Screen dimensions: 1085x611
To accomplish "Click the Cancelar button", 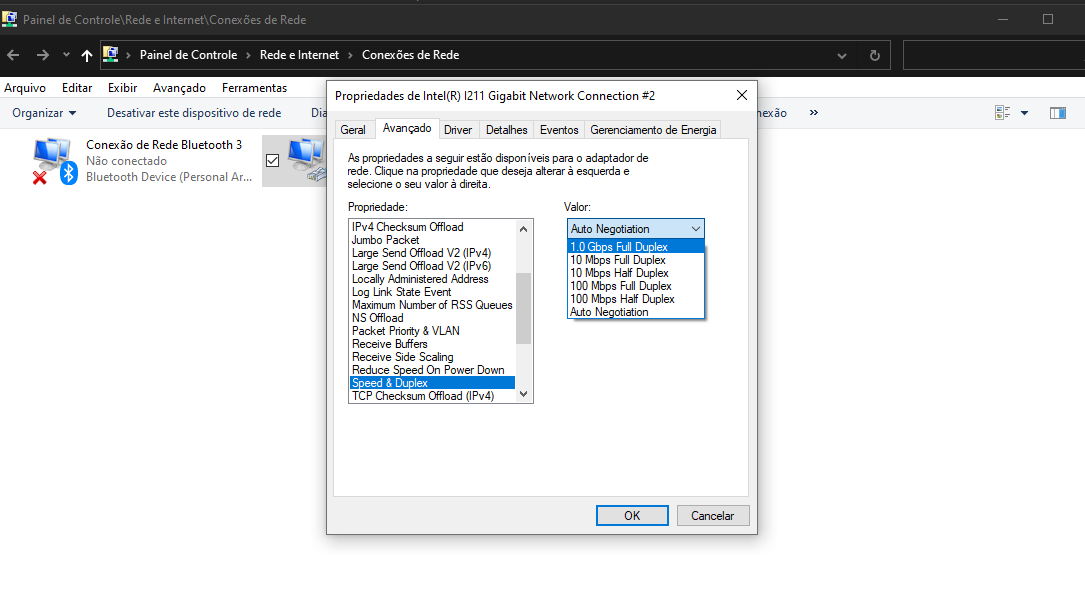I will point(713,516).
